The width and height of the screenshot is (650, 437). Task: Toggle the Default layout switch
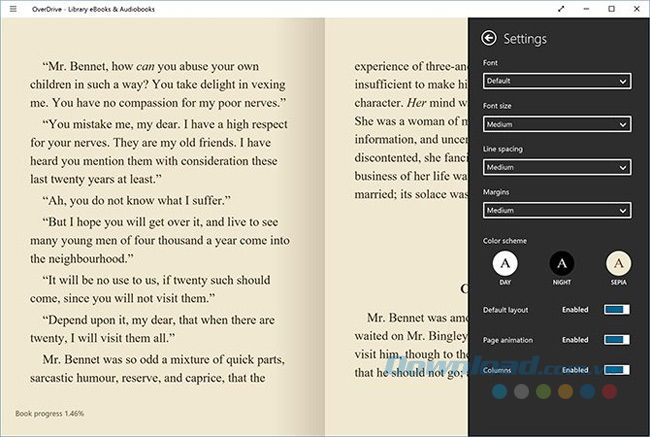(616, 311)
